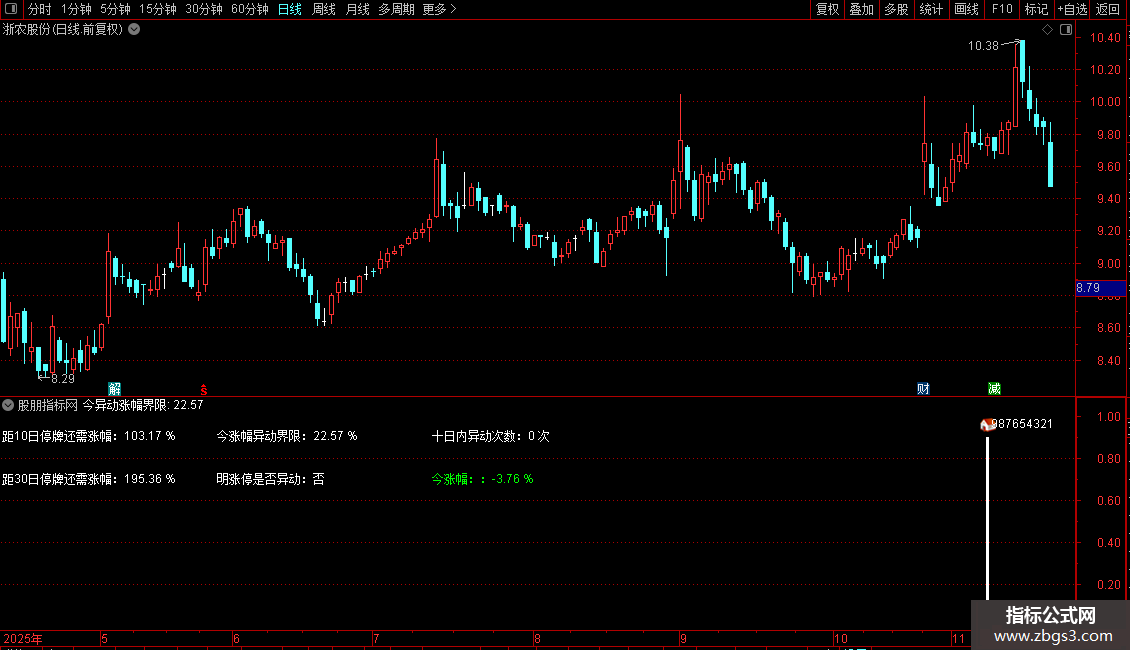Click the 复权 button
Screen dimensions: 1130x650
827,9
